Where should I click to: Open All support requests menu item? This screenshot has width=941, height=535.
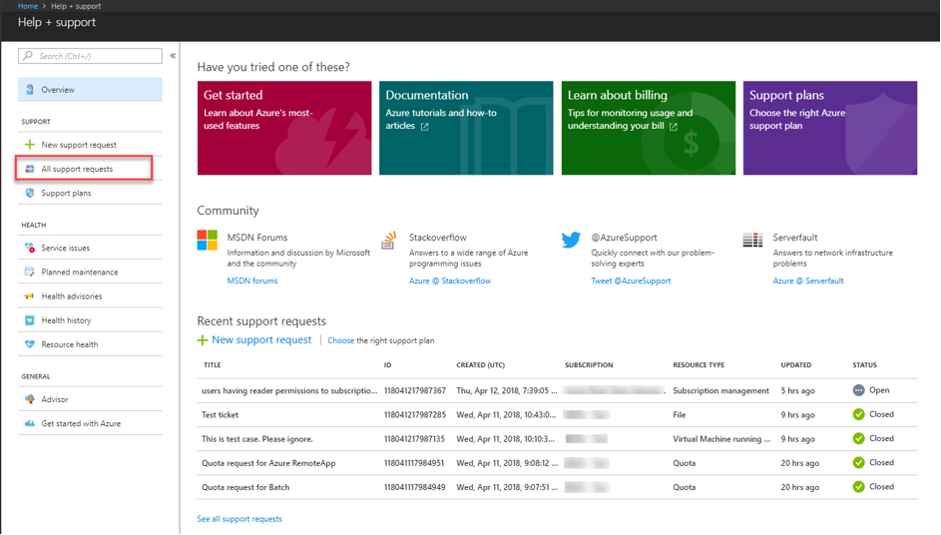[77, 169]
